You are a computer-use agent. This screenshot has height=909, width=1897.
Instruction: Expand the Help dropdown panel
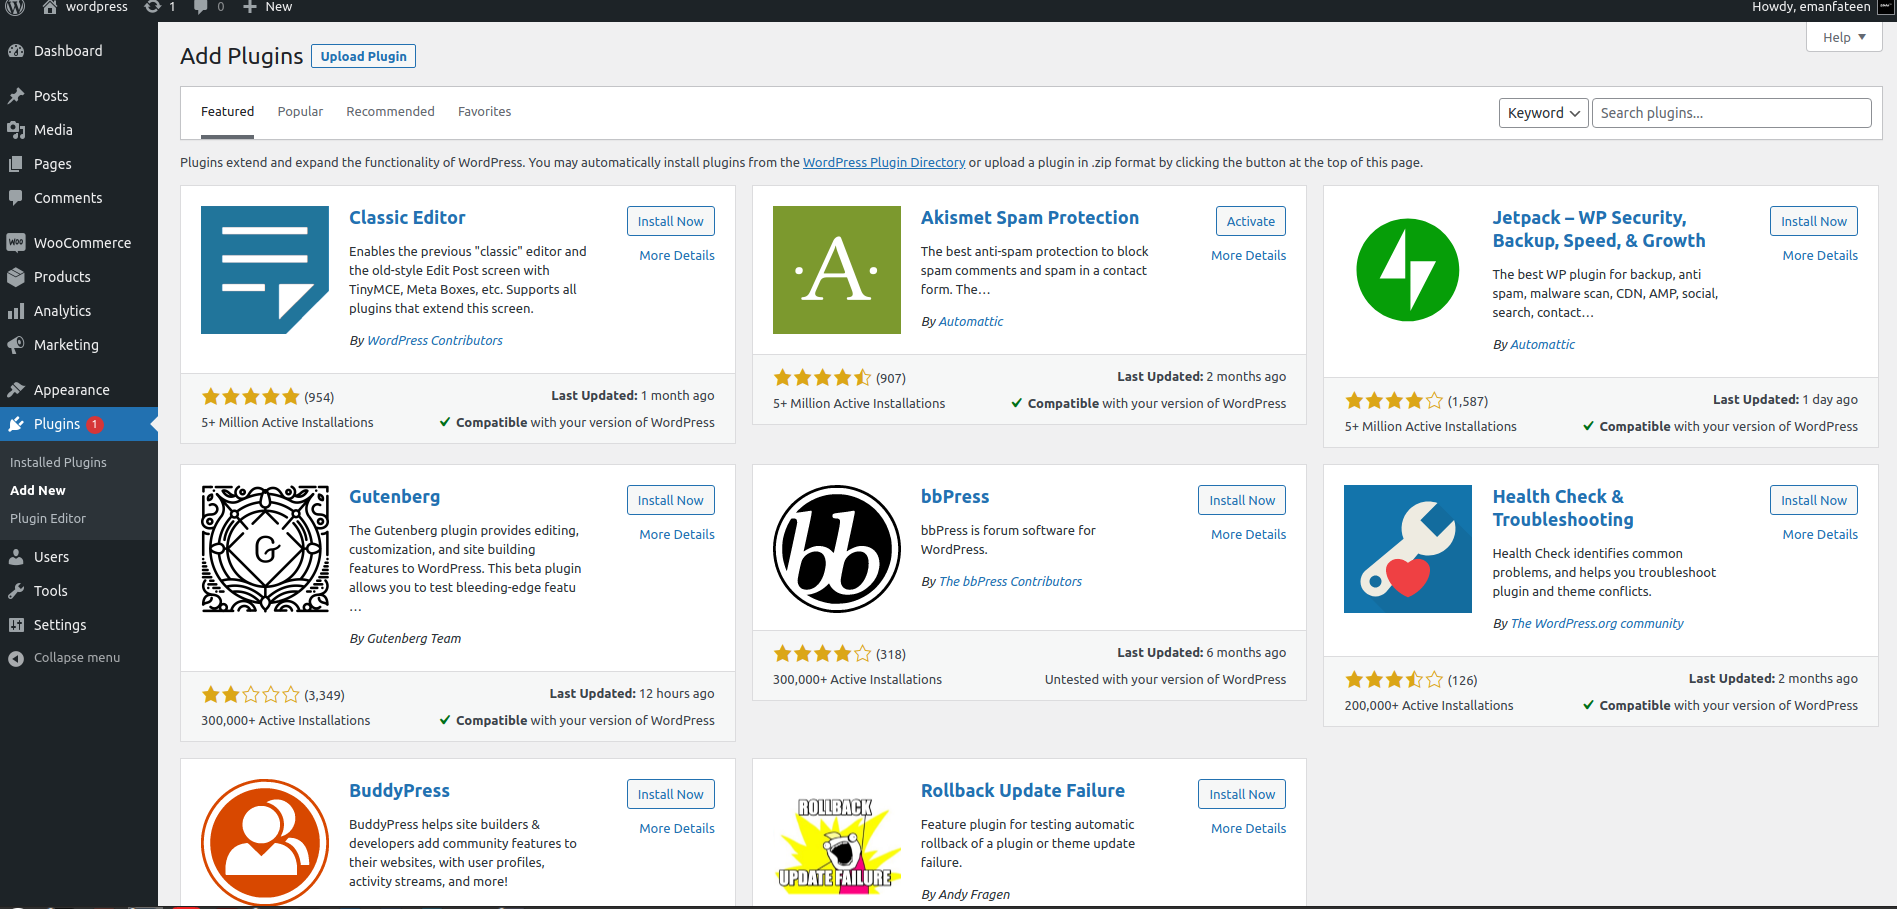(1844, 37)
